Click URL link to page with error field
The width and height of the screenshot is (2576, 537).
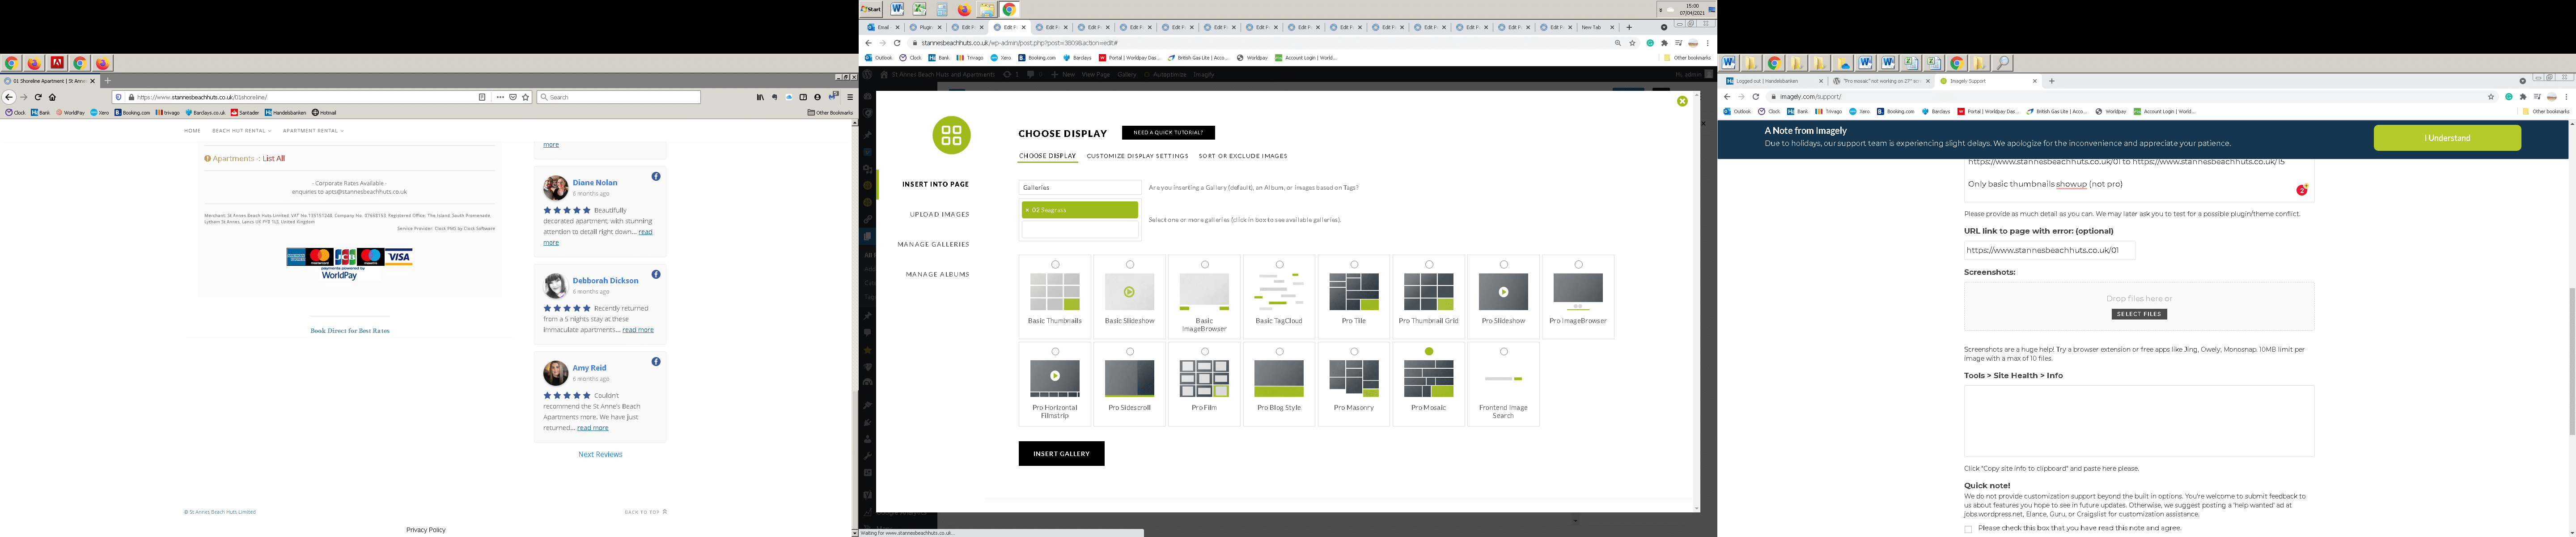point(2049,250)
